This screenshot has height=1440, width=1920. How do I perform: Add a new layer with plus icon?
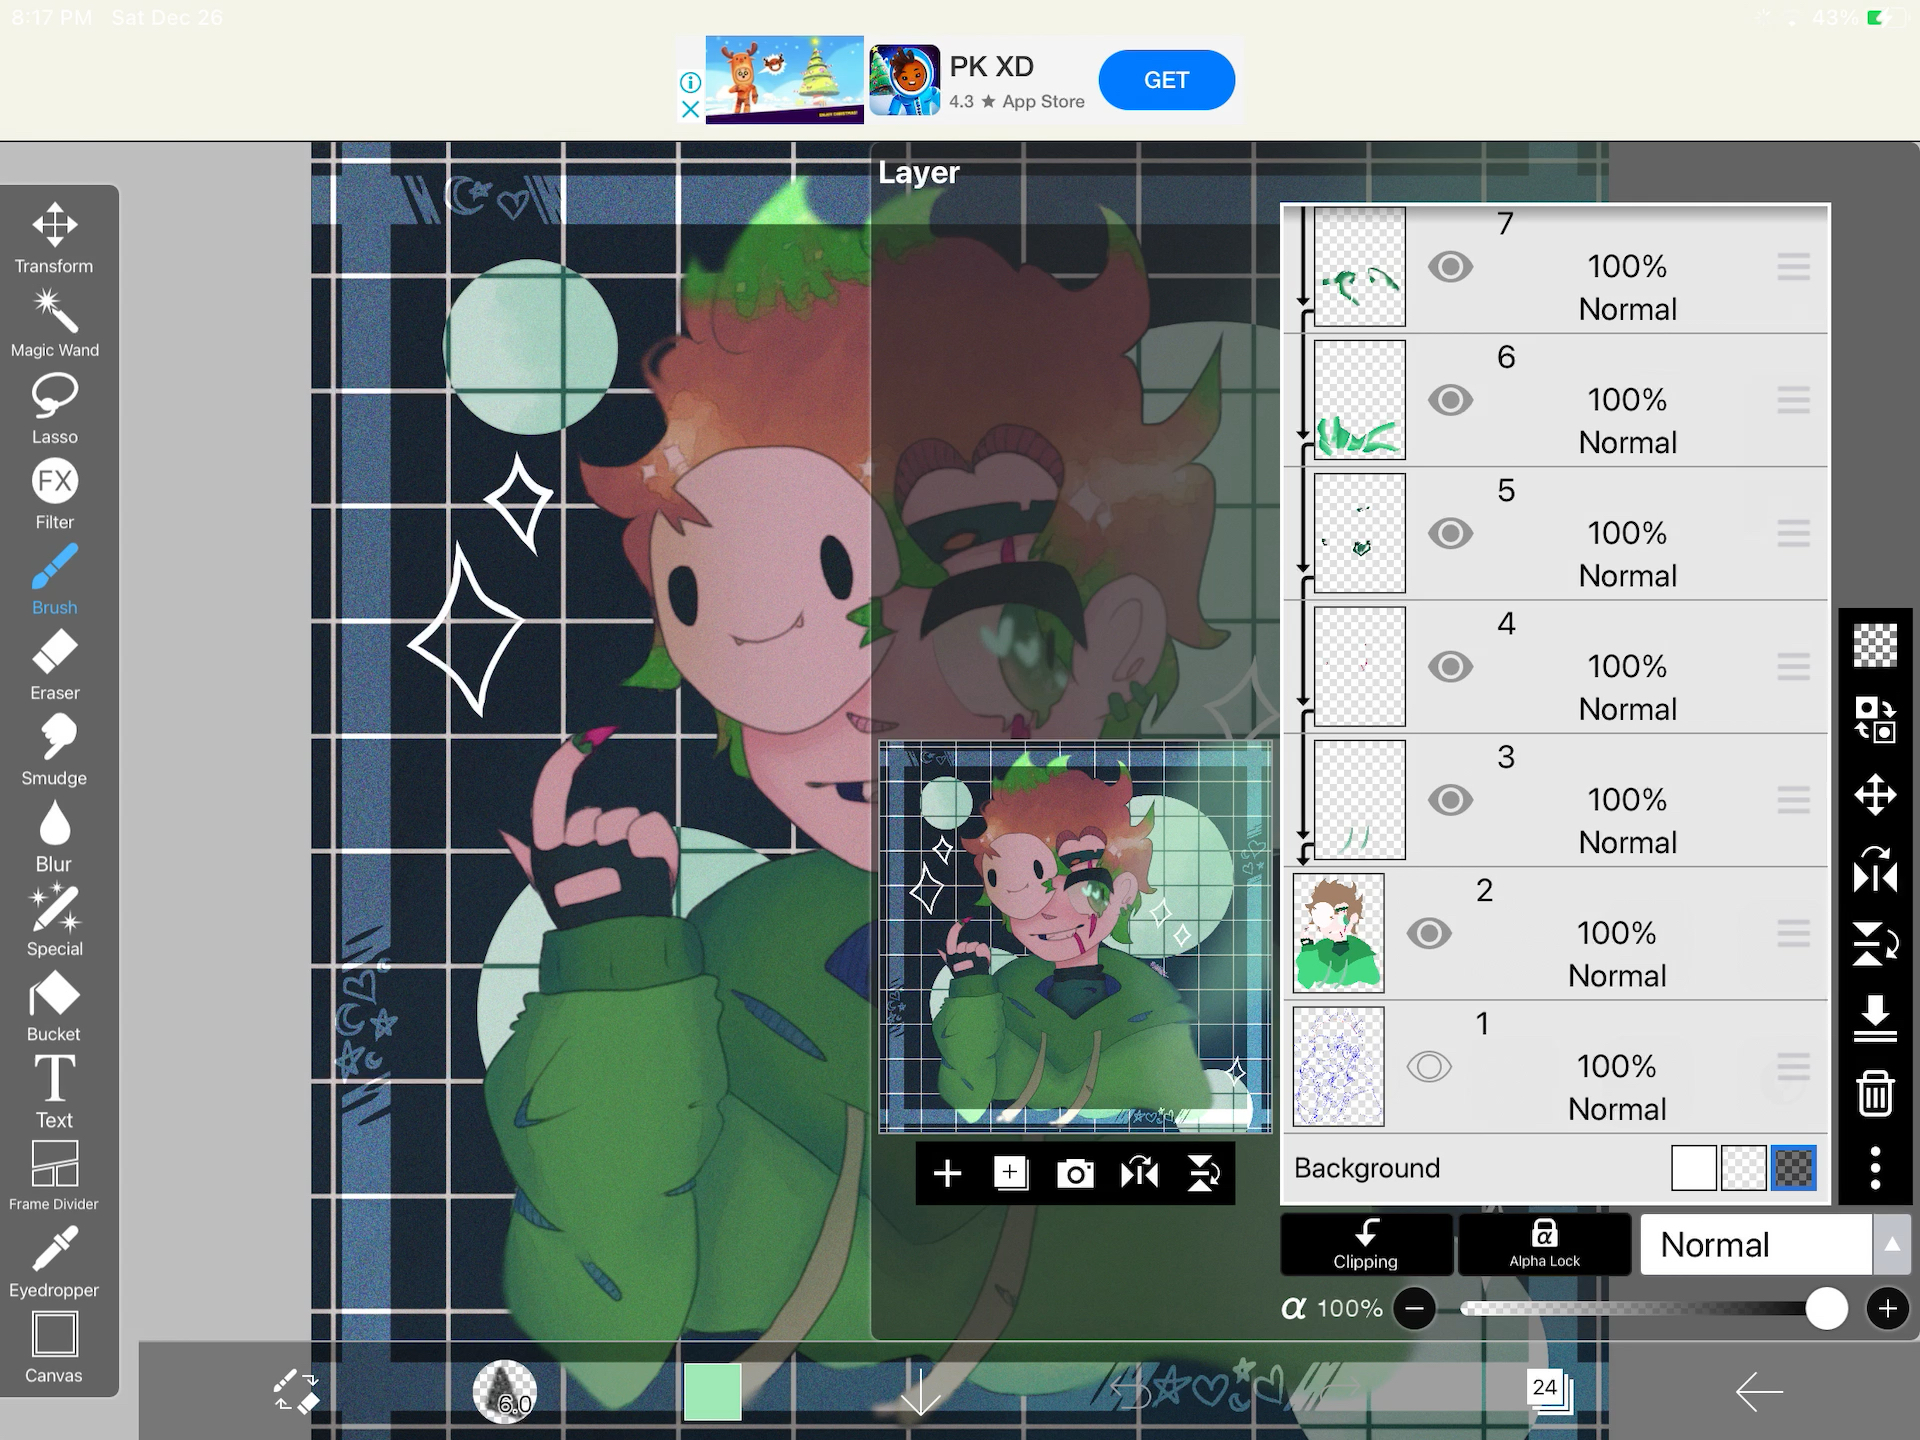[947, 1173]
